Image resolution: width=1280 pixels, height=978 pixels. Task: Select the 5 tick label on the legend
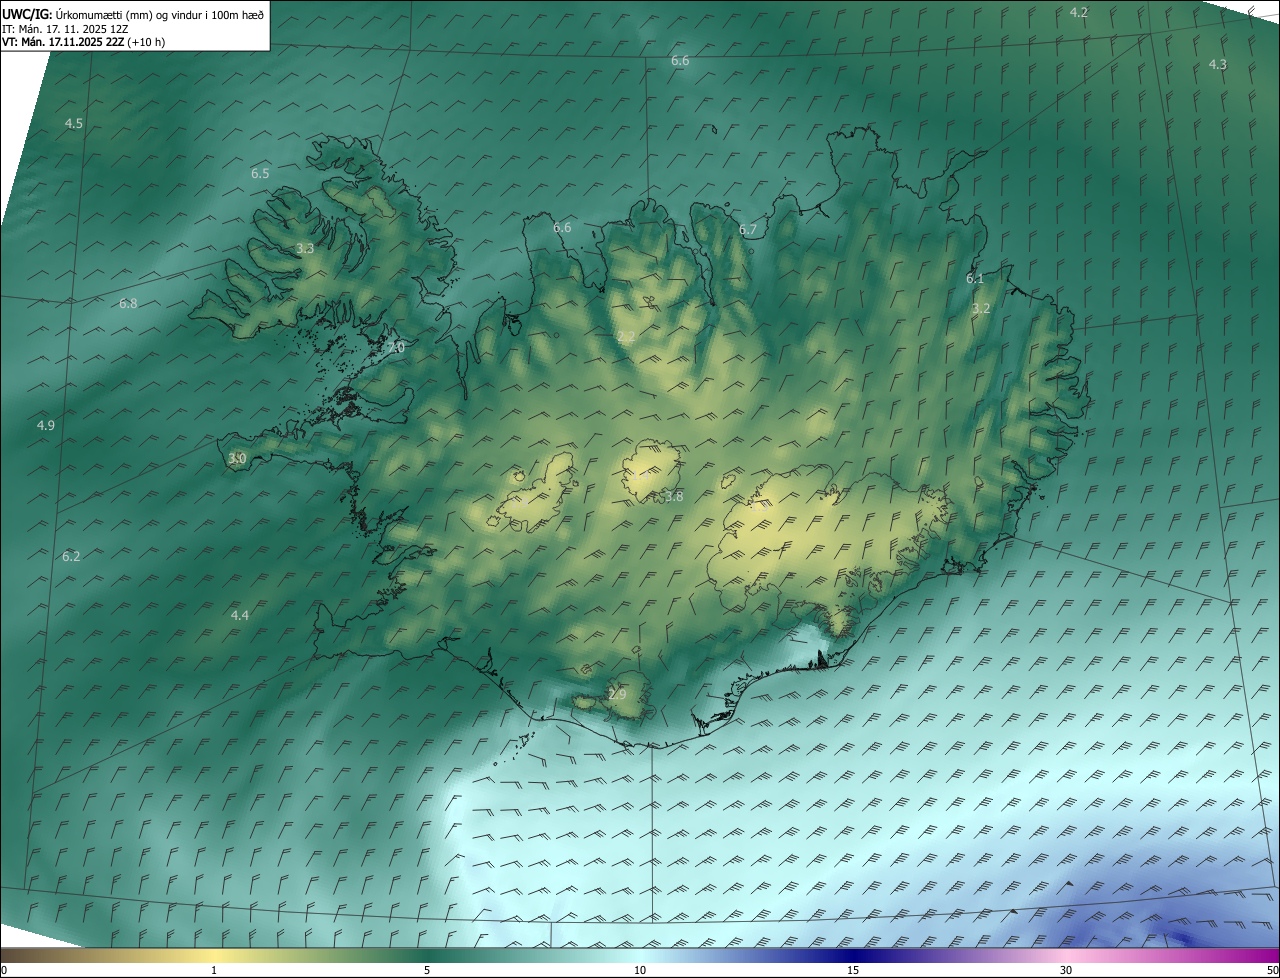click(x=427, y=970)
